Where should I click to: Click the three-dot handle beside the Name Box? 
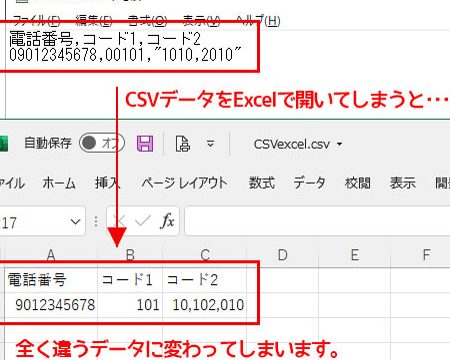(x=96, y=221)
